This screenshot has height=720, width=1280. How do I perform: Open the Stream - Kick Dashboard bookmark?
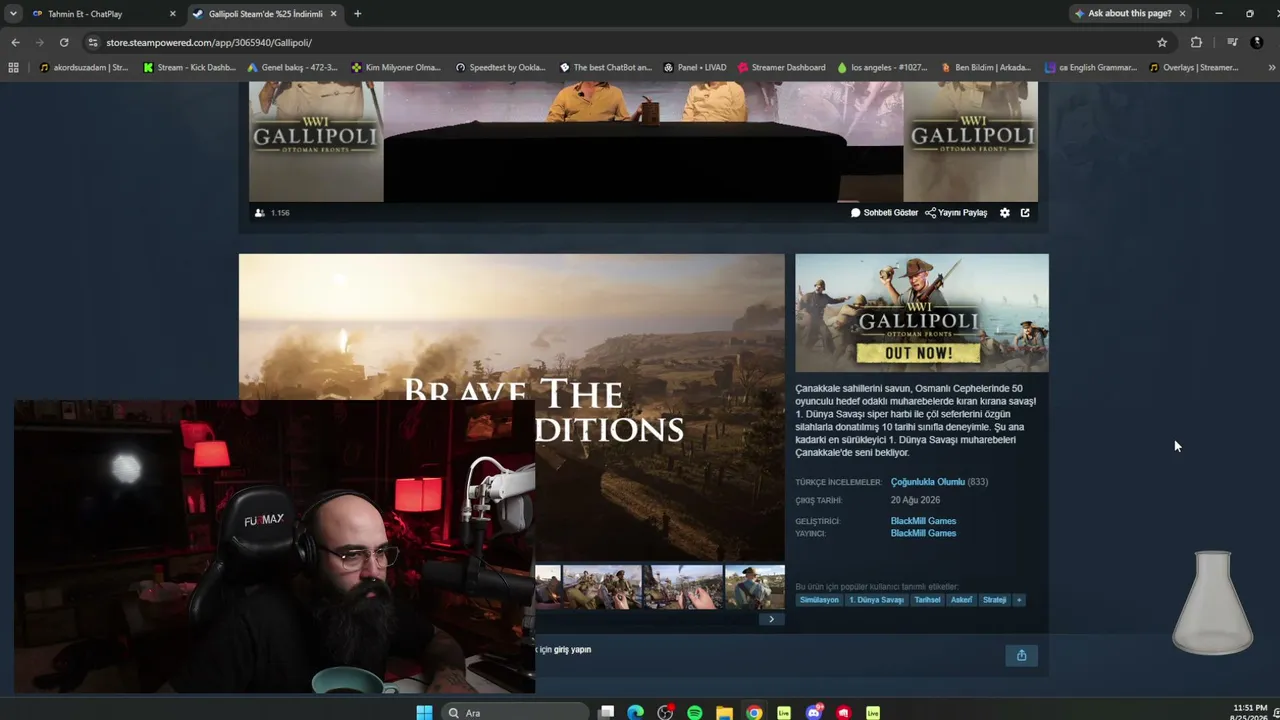click(190, 68)
